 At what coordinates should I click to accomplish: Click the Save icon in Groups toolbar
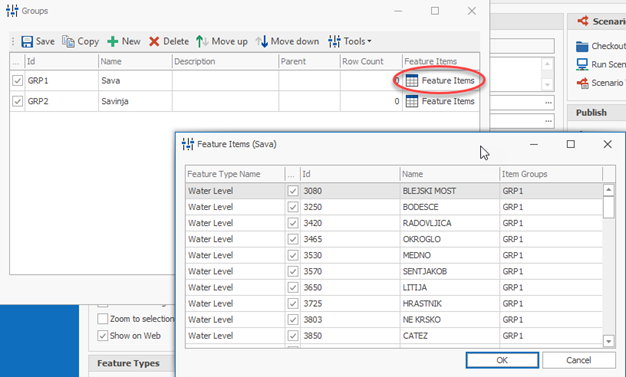[27, 42]
